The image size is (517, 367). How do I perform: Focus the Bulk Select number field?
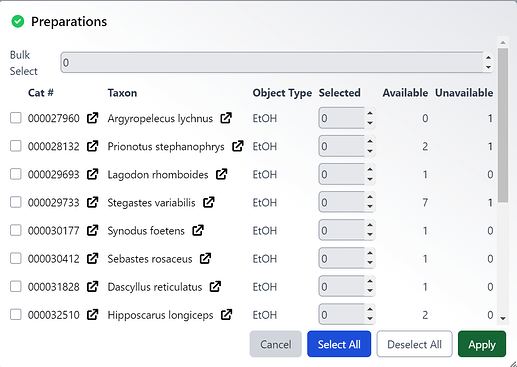click(277, 62)
